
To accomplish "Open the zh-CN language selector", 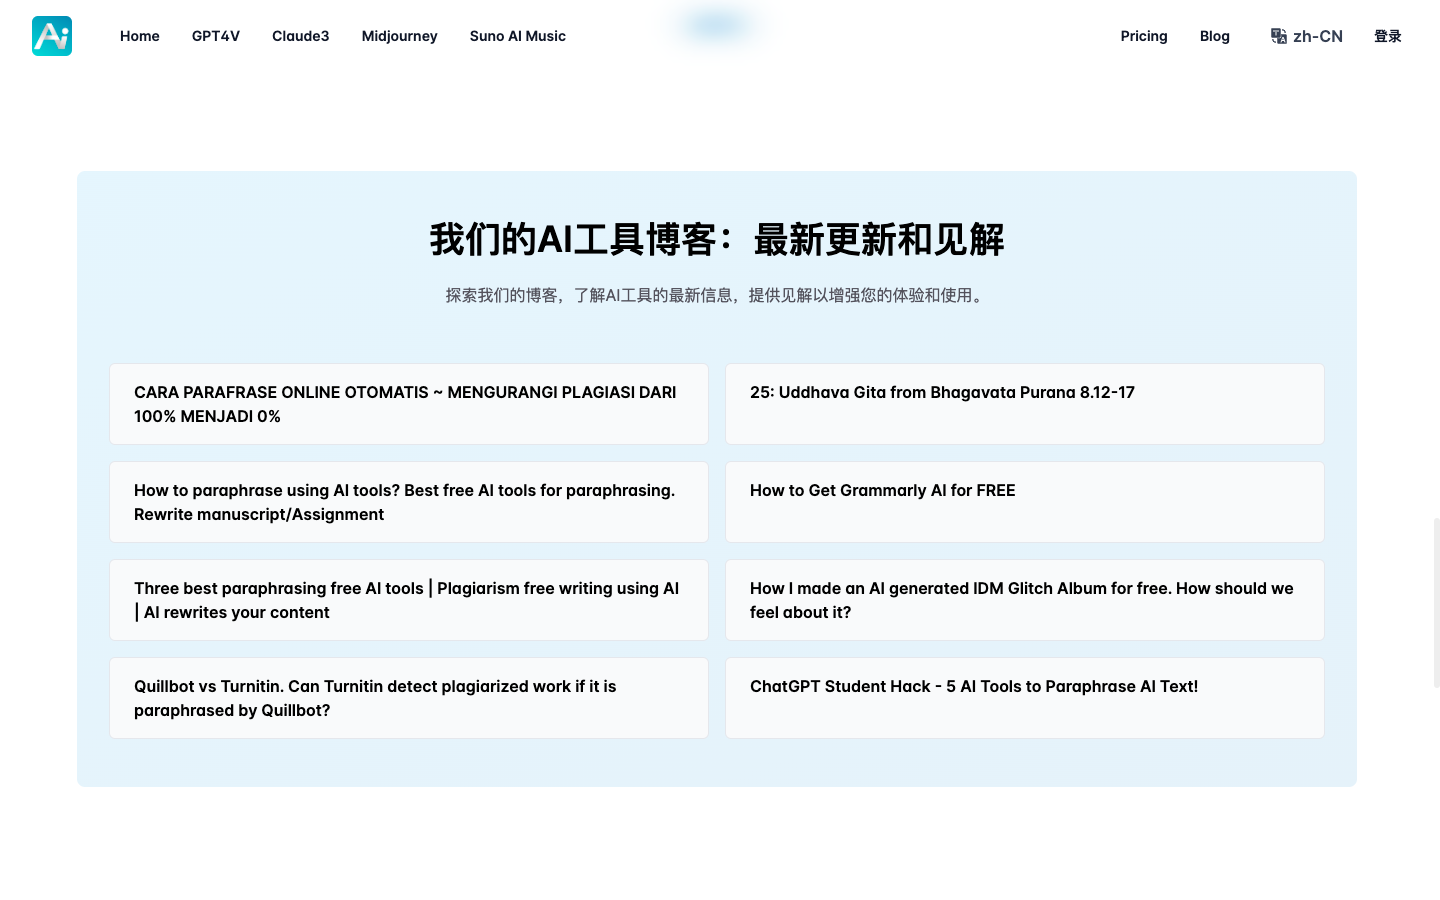I will click(x=1307, y=36).
